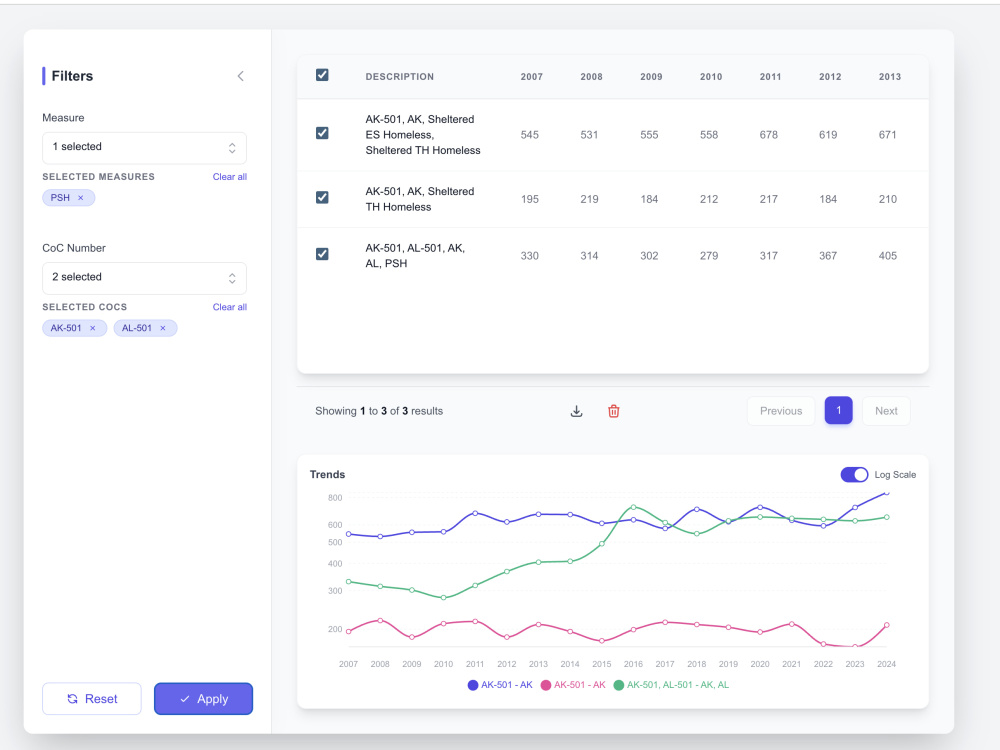The height and width of the screenshot is (750, 1000).
Task: Click the 2011 column header
Action: (770, 77)
